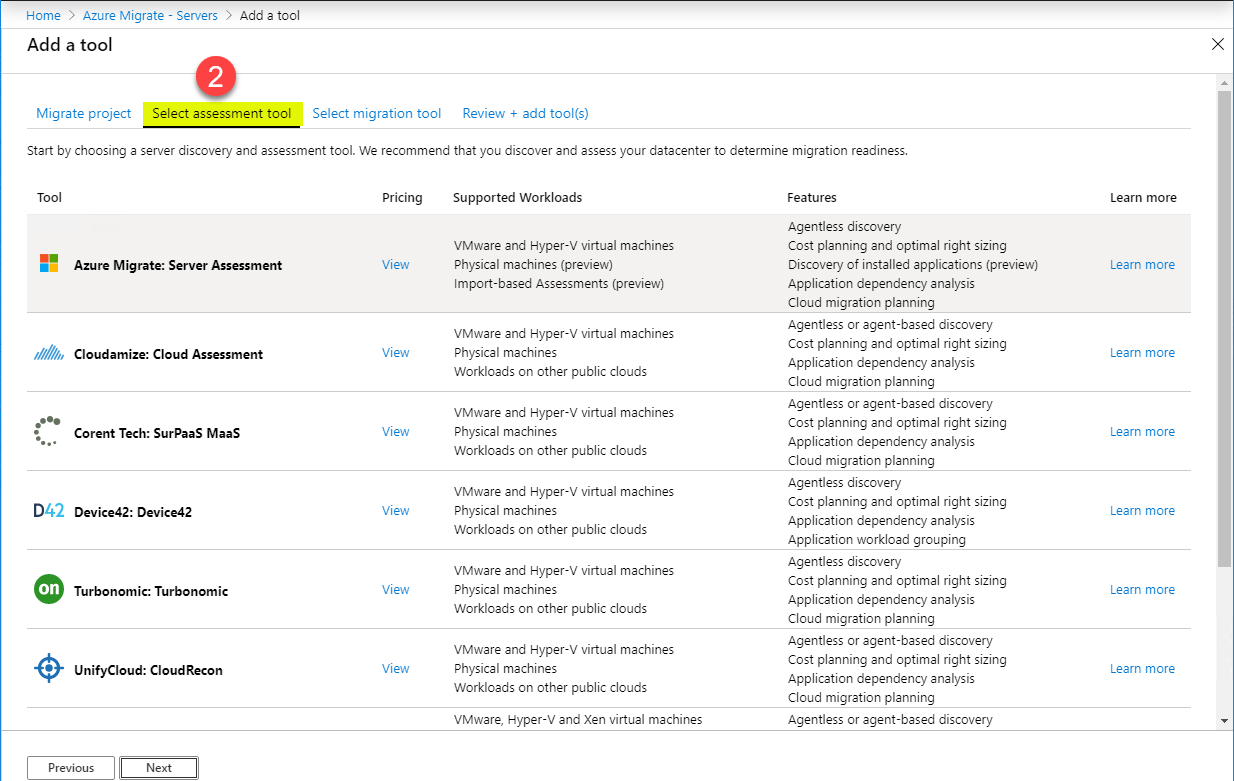Viewport: 1234px width, 781px height.
Task: Click the Device42 logo icon
Action: [x=49, y=511]
